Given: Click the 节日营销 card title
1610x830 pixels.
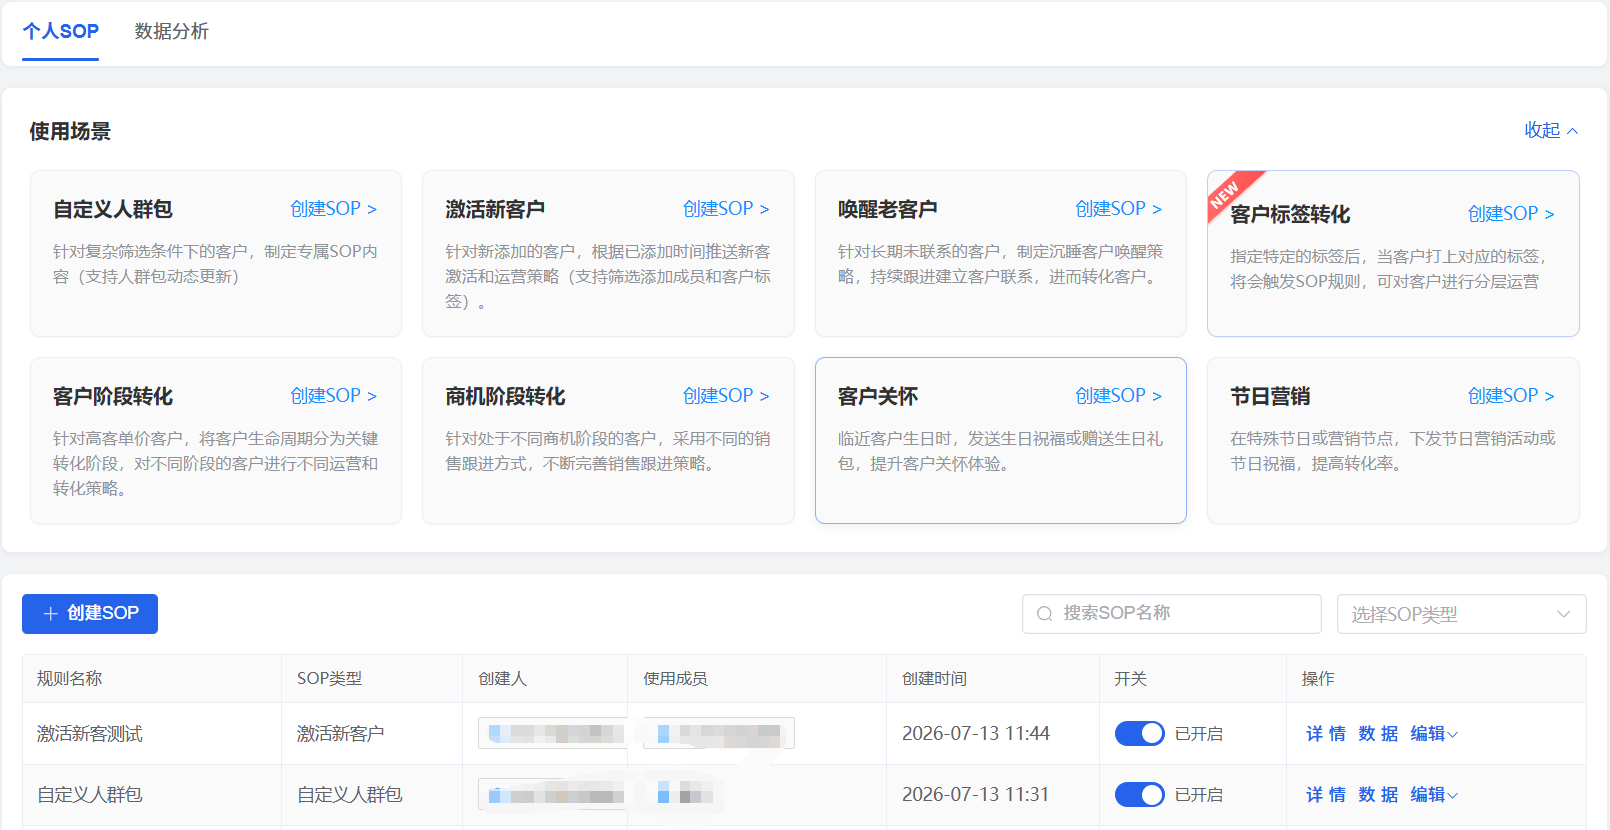Looking at the screenshot, I should [x=1270, y=397].
